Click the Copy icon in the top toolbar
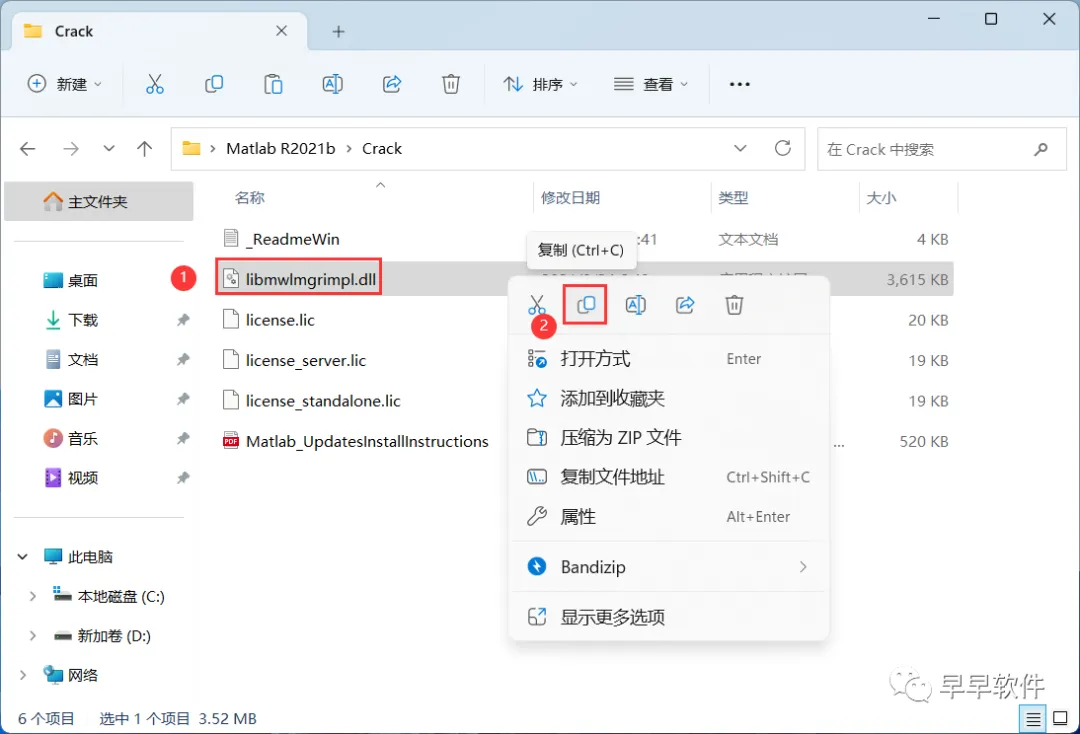Viewport: 1080px width, 734px height. point(214,84)
